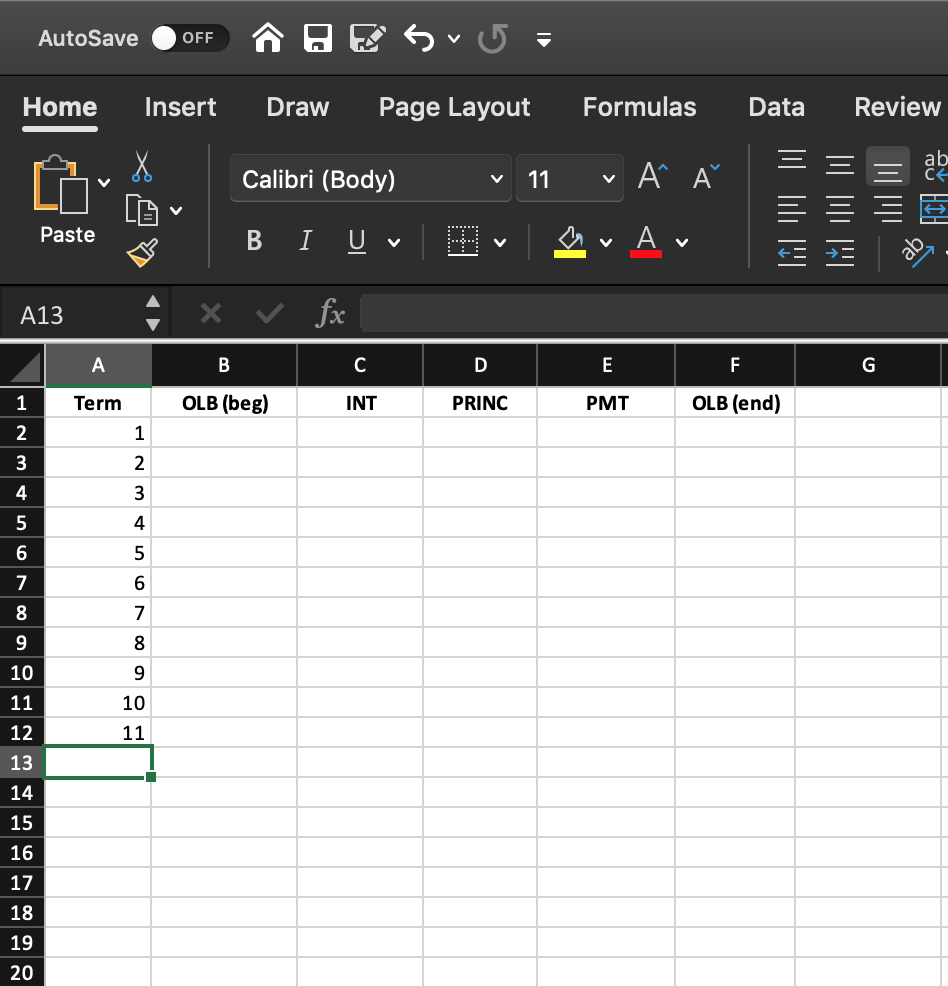Click Align Left icon
Screen dimensions: 948x986
pos(791,209)
